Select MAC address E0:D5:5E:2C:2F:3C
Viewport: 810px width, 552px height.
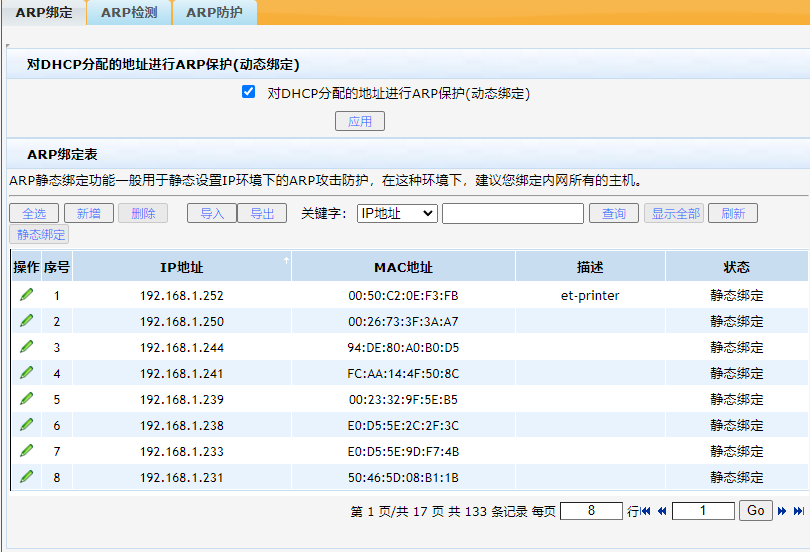pos(403,425)
